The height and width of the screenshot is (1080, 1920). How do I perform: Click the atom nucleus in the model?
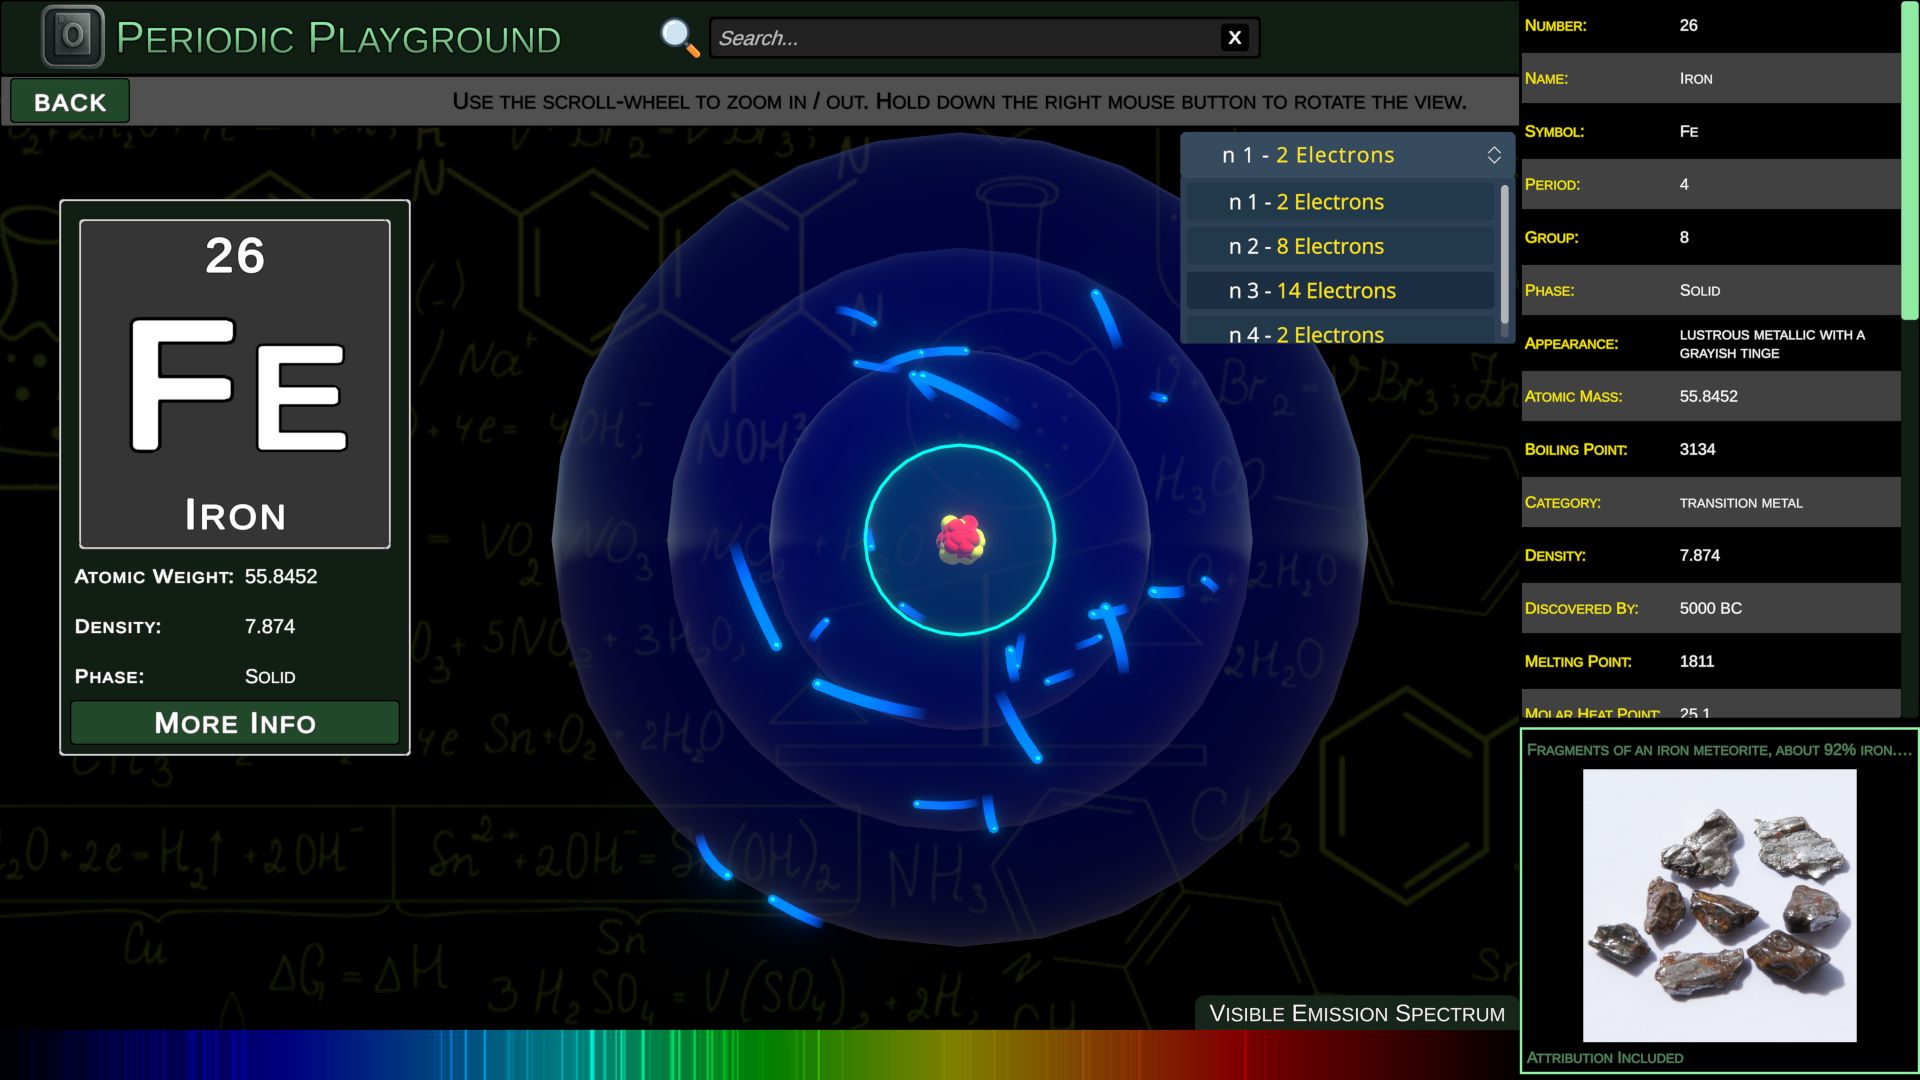click(960, 540)
